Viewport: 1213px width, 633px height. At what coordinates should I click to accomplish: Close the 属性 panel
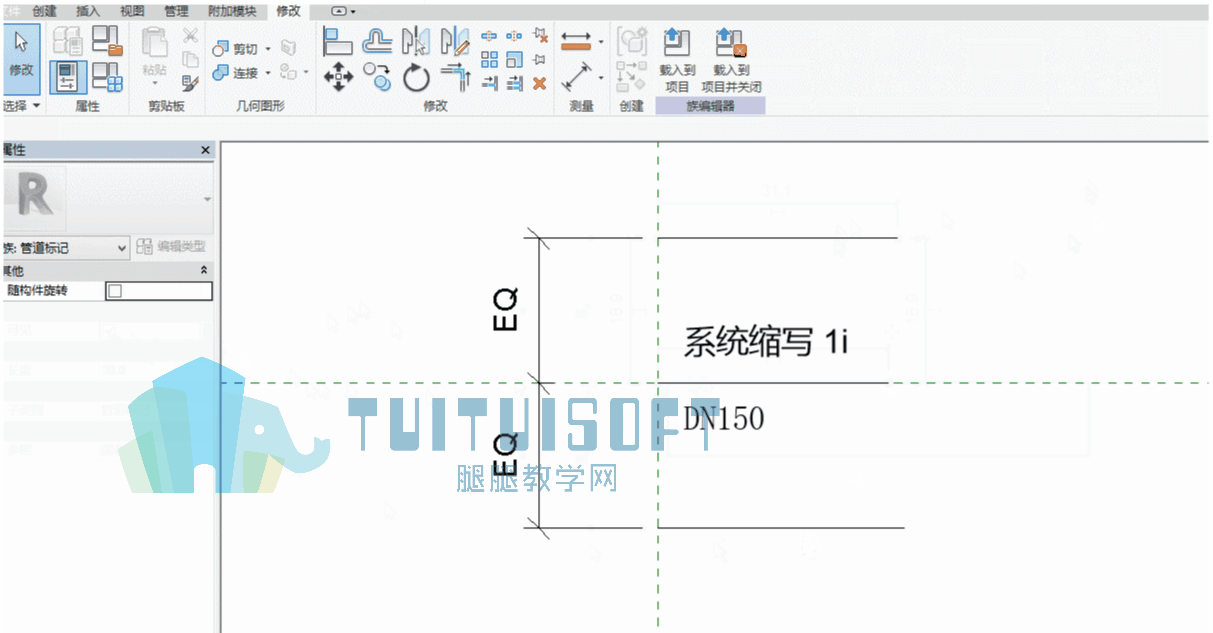click(x=206, y=150)
